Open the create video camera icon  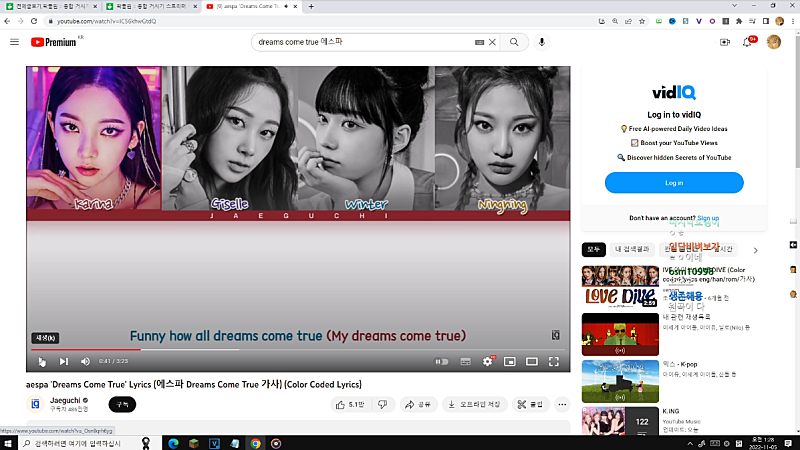pos(724,42)
